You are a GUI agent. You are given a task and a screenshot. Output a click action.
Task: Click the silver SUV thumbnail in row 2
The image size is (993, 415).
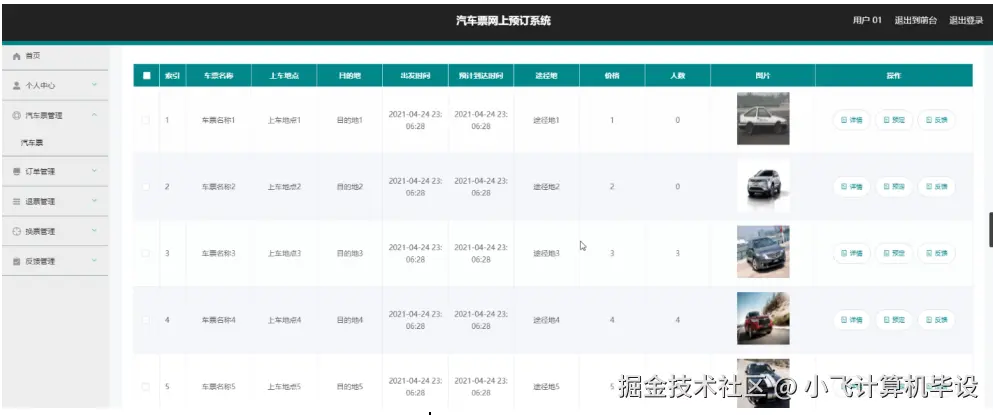(763, 185)
